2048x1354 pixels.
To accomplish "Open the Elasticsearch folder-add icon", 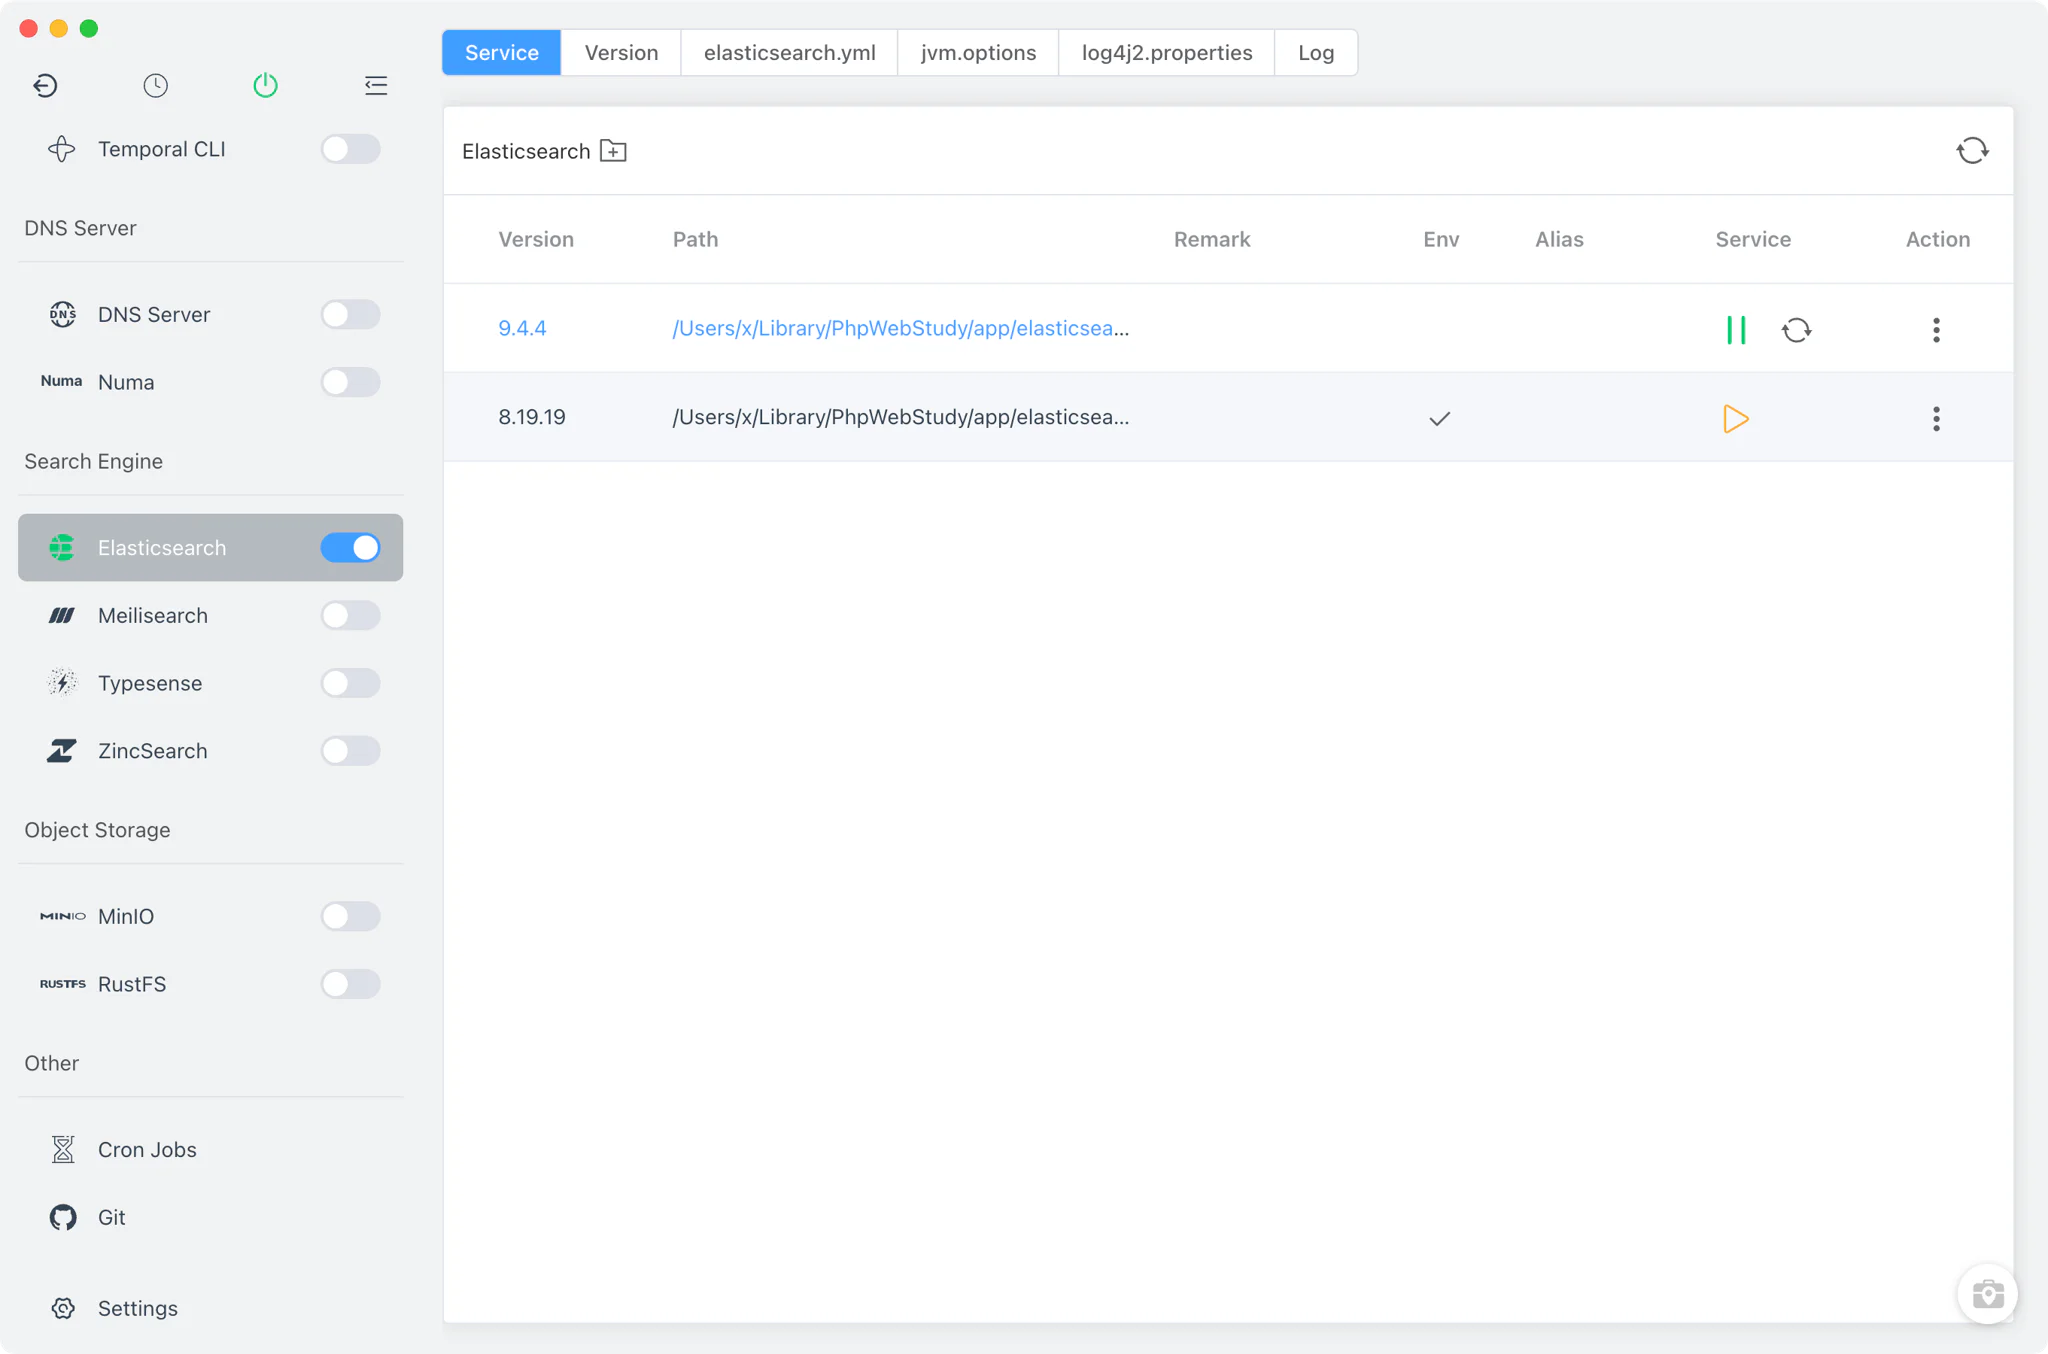I will pyautogui.click(x=613, y=151).
